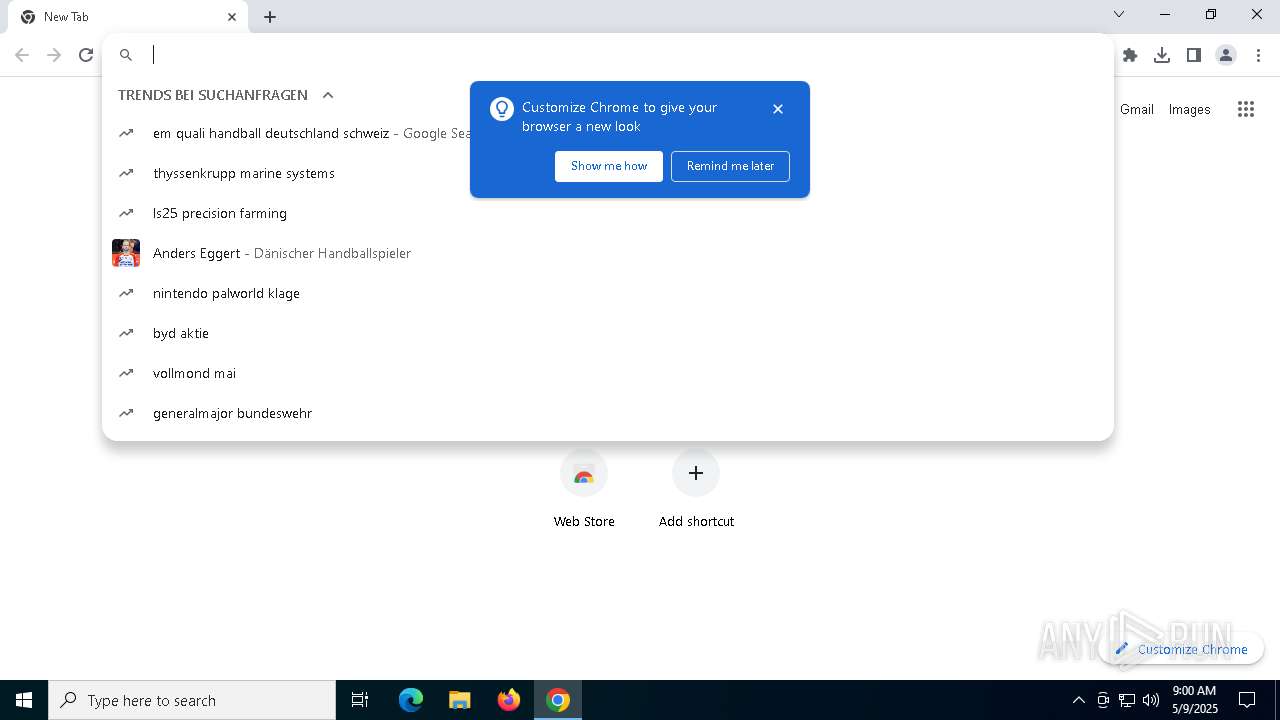1280x720 pixels.
Task: Click the back navigation arrow
Action: click(22, 55)
